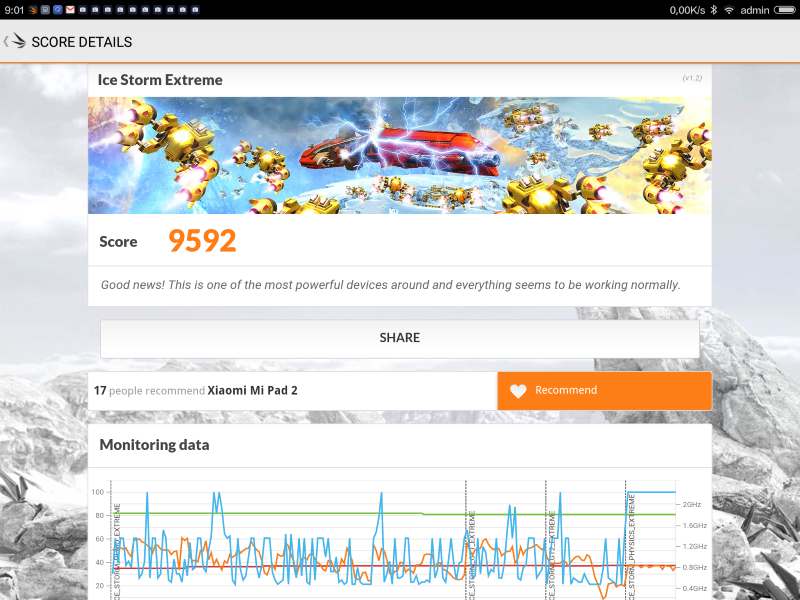Tap the white heart icon
The image size is (800, 600).
518,391
